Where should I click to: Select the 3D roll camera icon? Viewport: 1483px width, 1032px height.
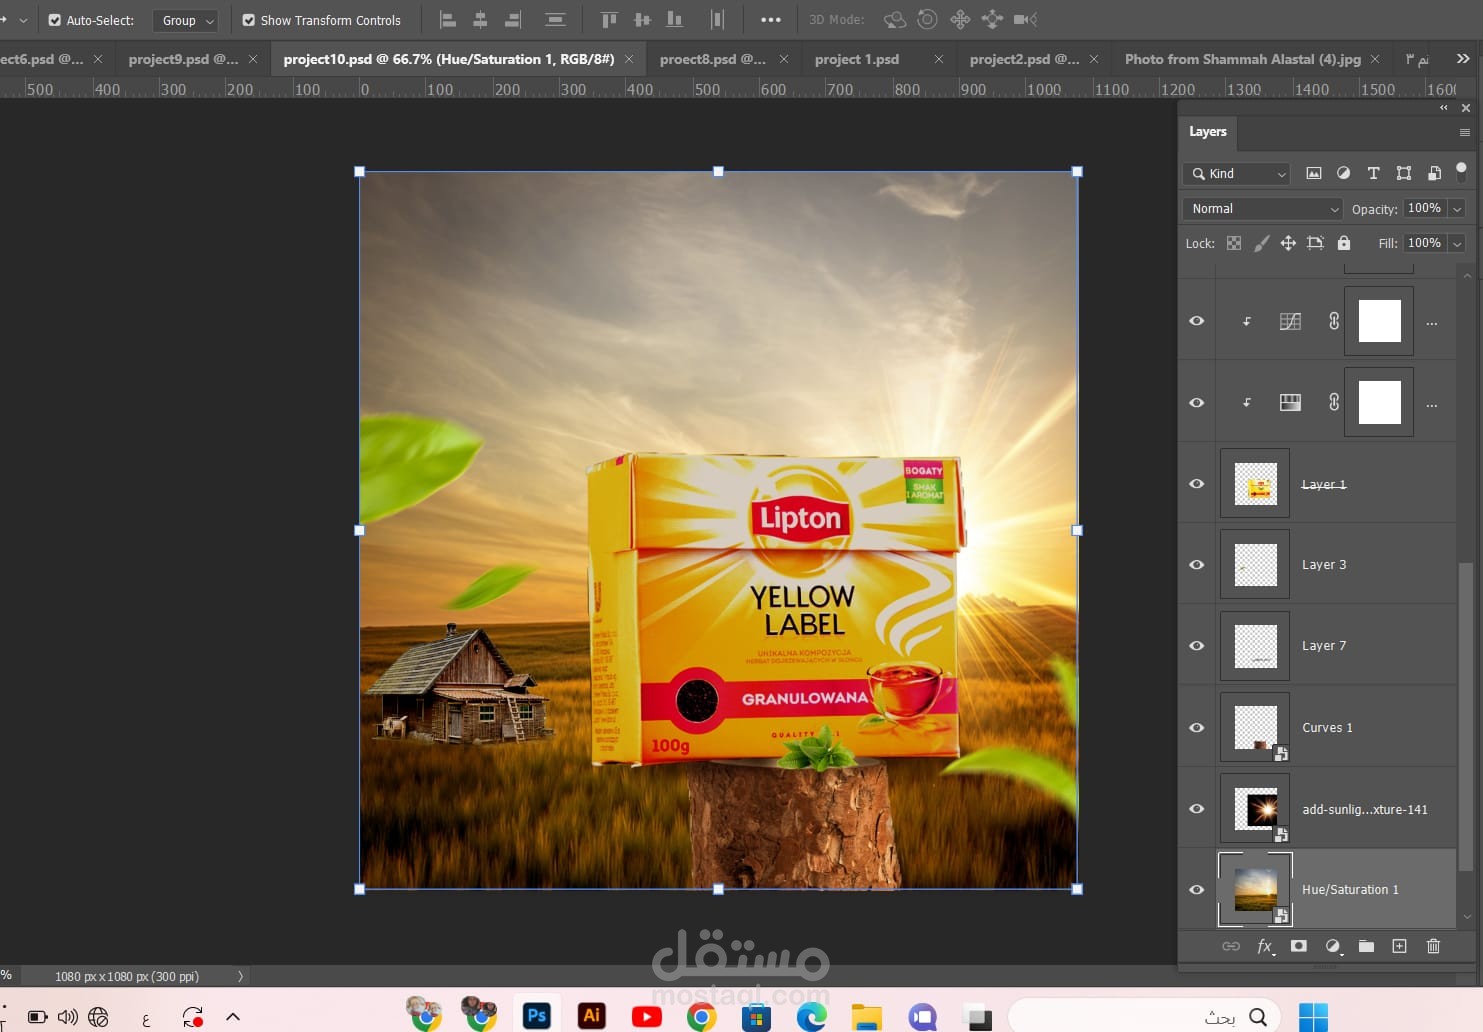(928, 20)
